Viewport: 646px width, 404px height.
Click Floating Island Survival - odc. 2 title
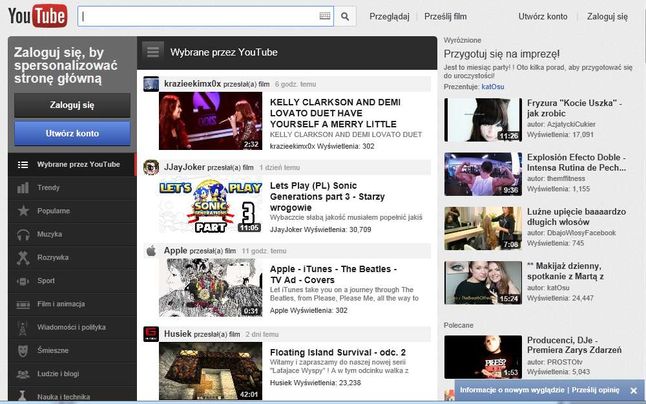[x=337, y=352]
